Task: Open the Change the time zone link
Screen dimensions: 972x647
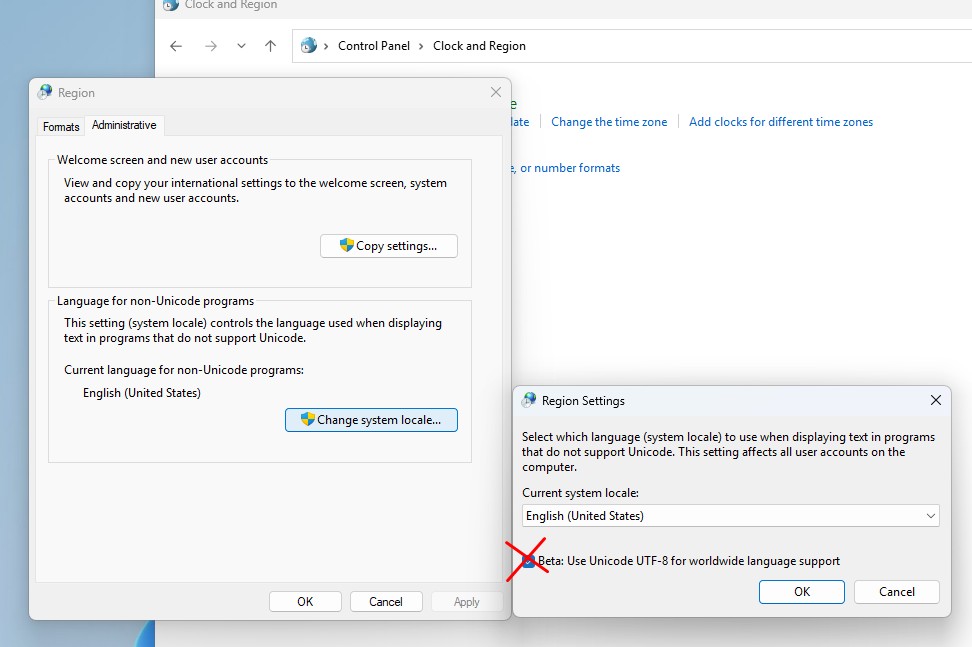Action: pyautogui.click(x=609, y=122)
